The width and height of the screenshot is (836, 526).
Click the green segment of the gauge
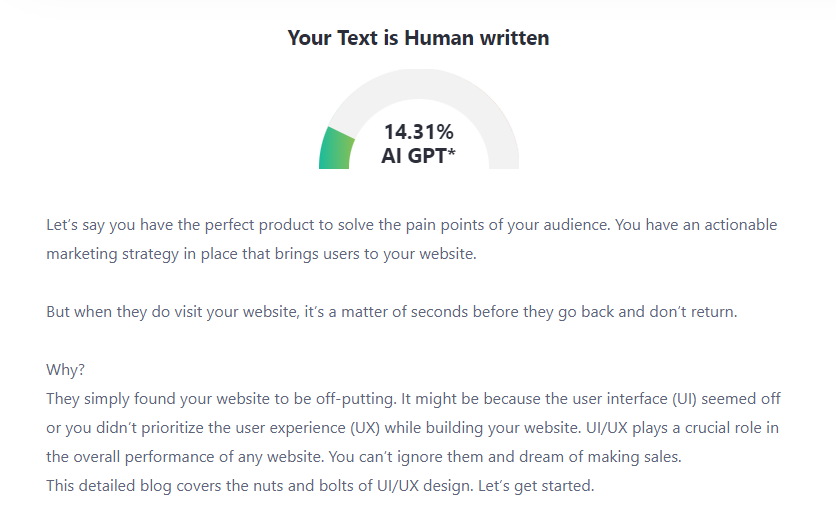coord(334,149)
